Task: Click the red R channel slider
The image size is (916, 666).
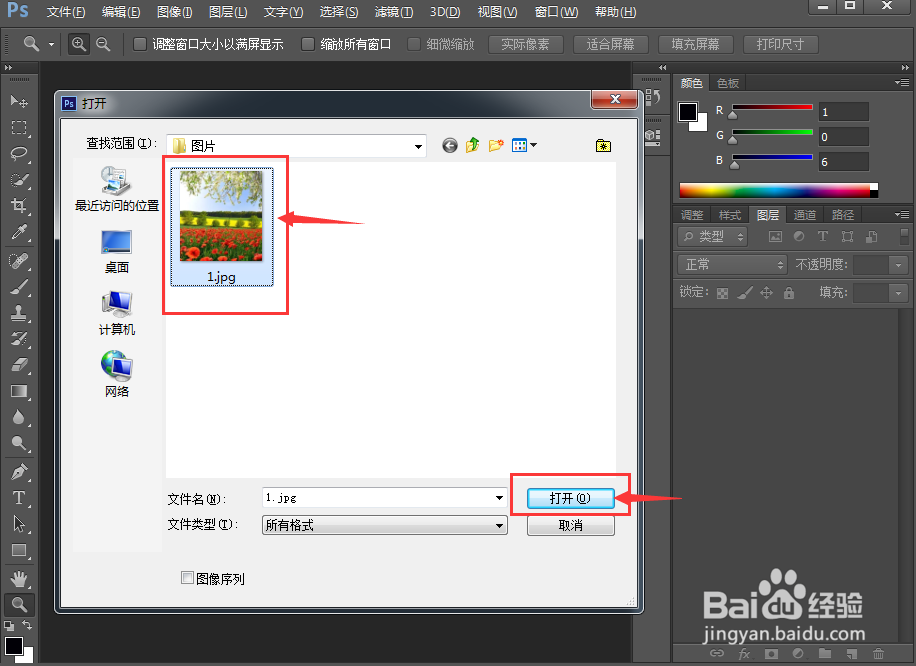Action: (772, 108)
